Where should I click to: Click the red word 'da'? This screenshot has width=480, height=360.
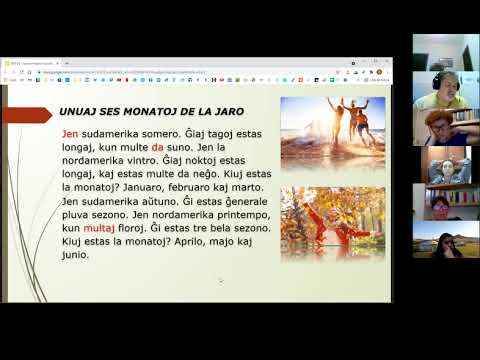pyautogui.click(x=157, y=147)
